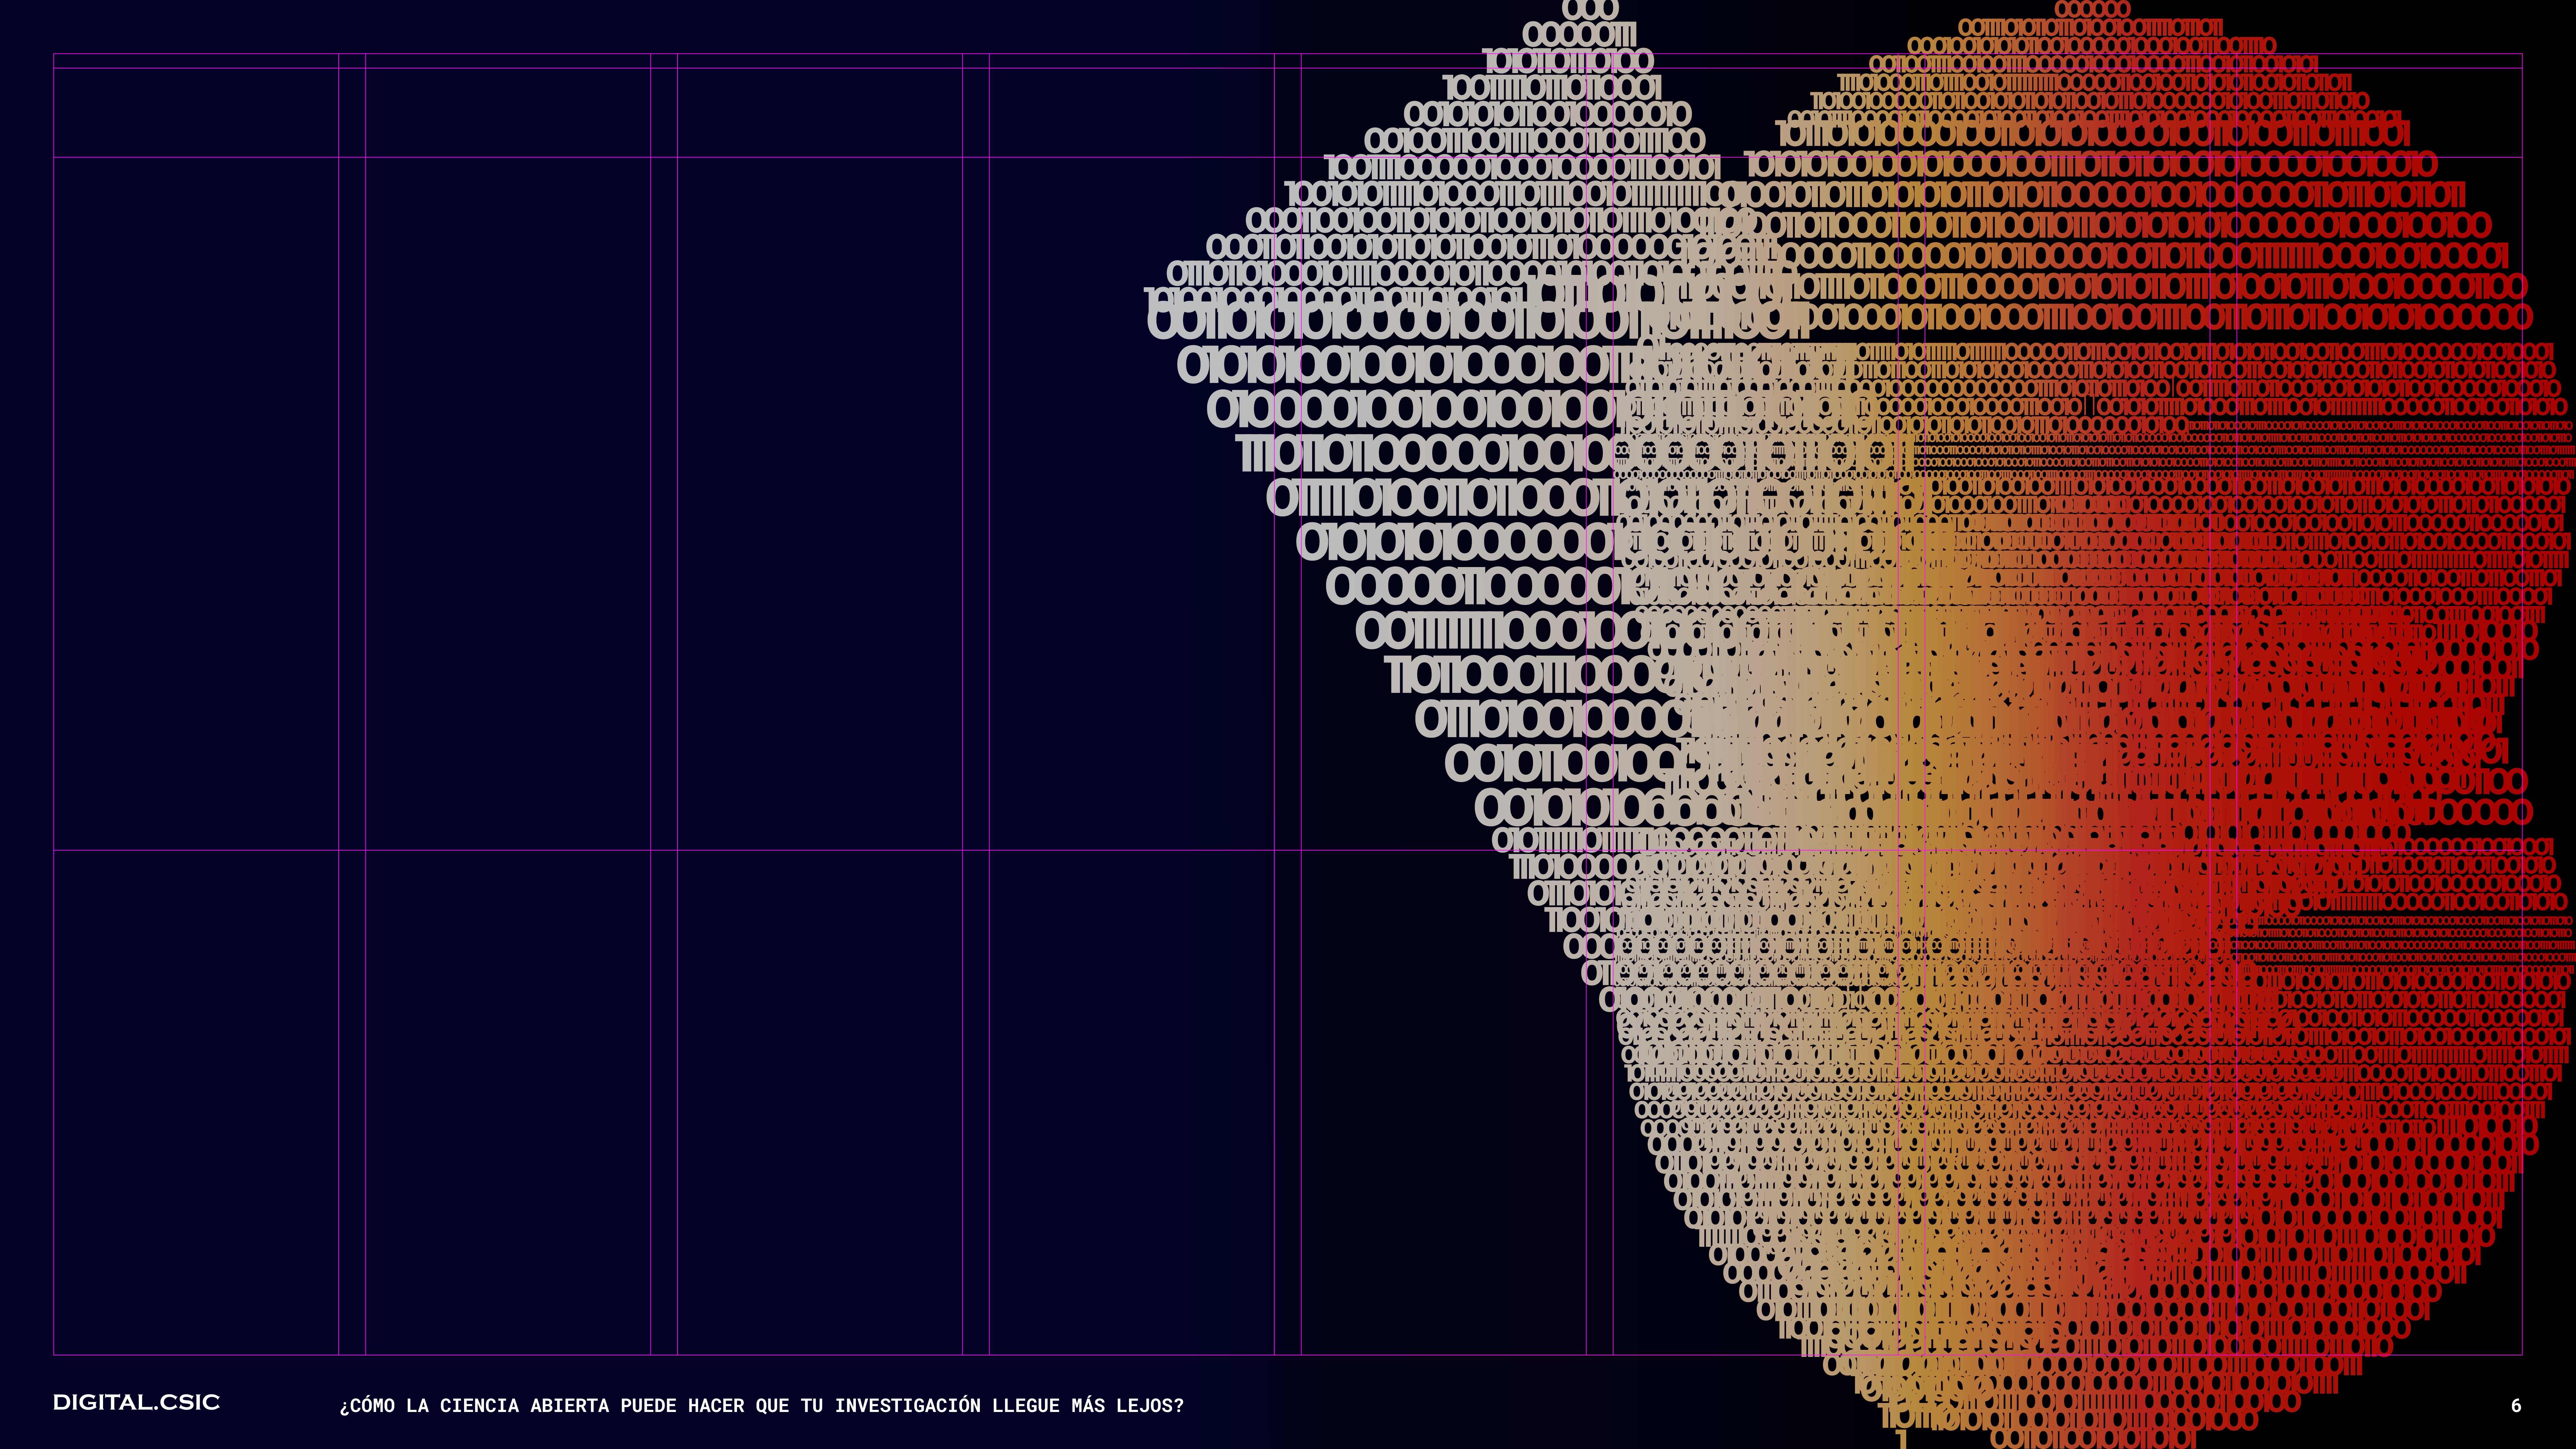Click the first column's bottom grid cell
The width and height of the screenshot is (2576, 1449).
tap(196, 1102)
